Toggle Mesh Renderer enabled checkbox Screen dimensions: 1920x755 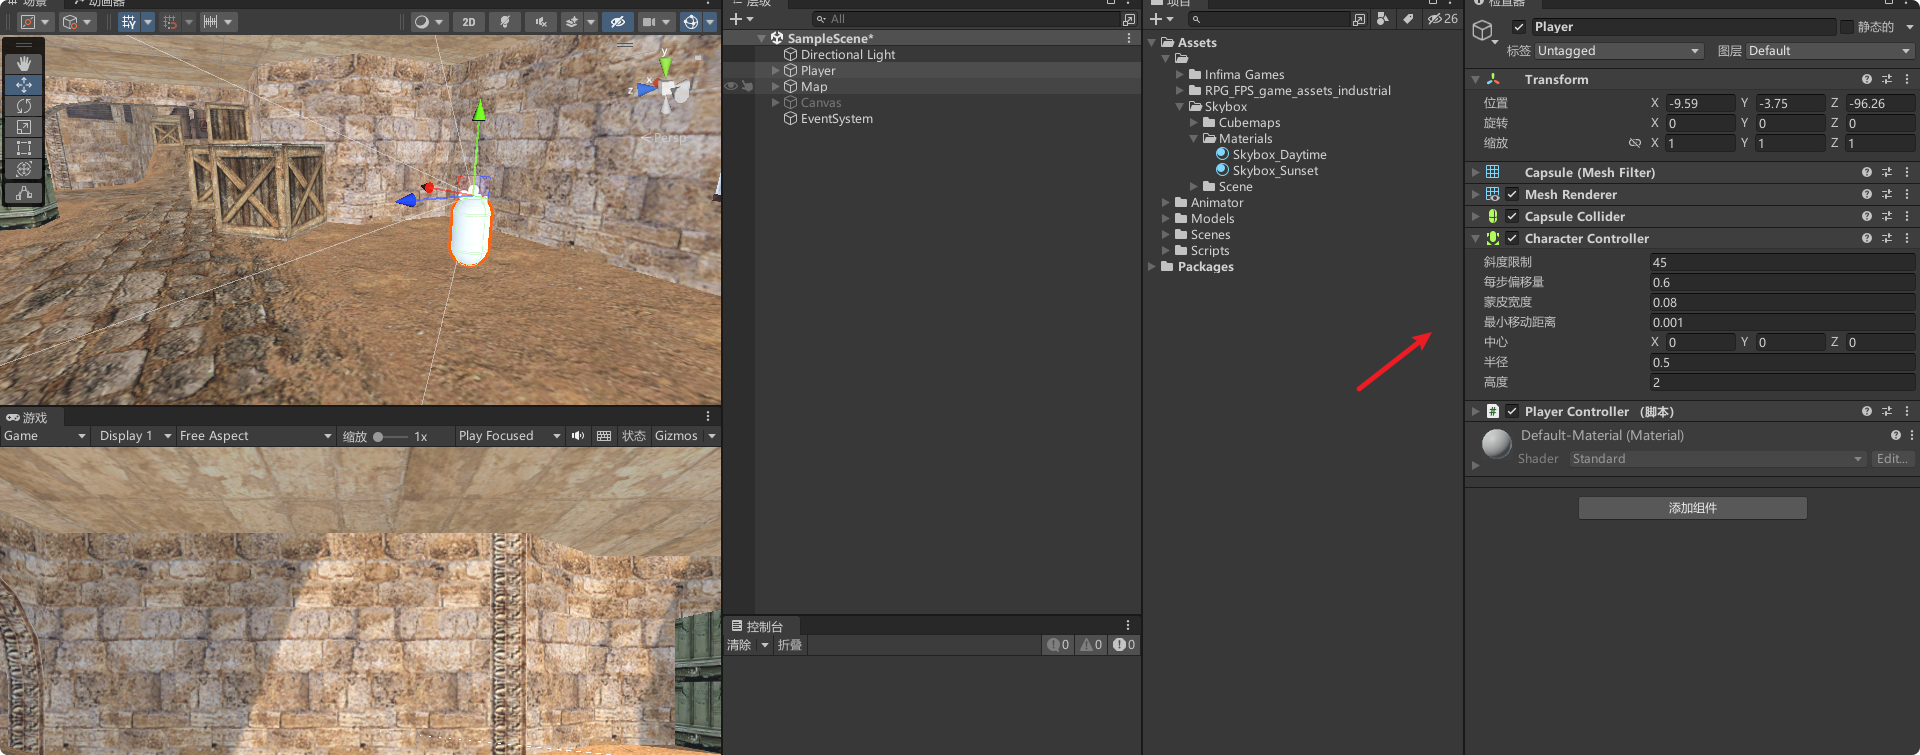[1512, 194]
